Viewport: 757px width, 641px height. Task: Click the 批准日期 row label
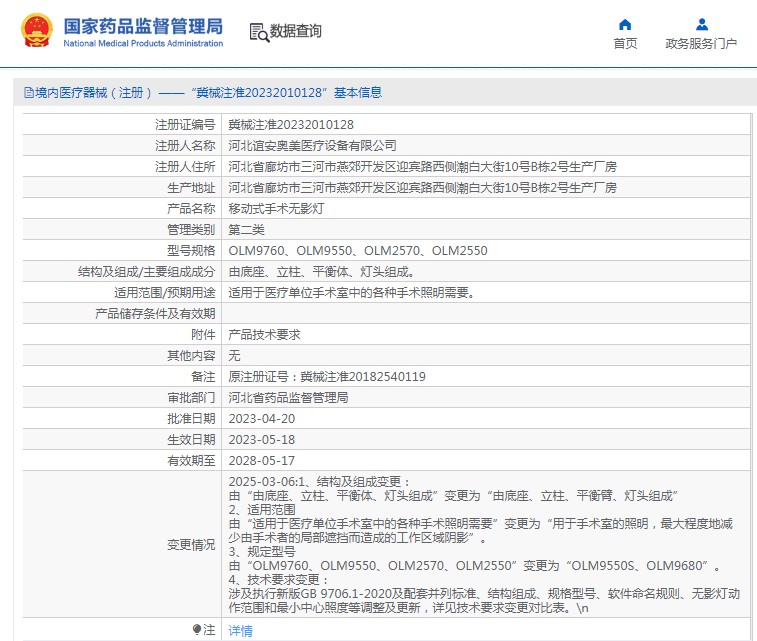coord(191,419)
